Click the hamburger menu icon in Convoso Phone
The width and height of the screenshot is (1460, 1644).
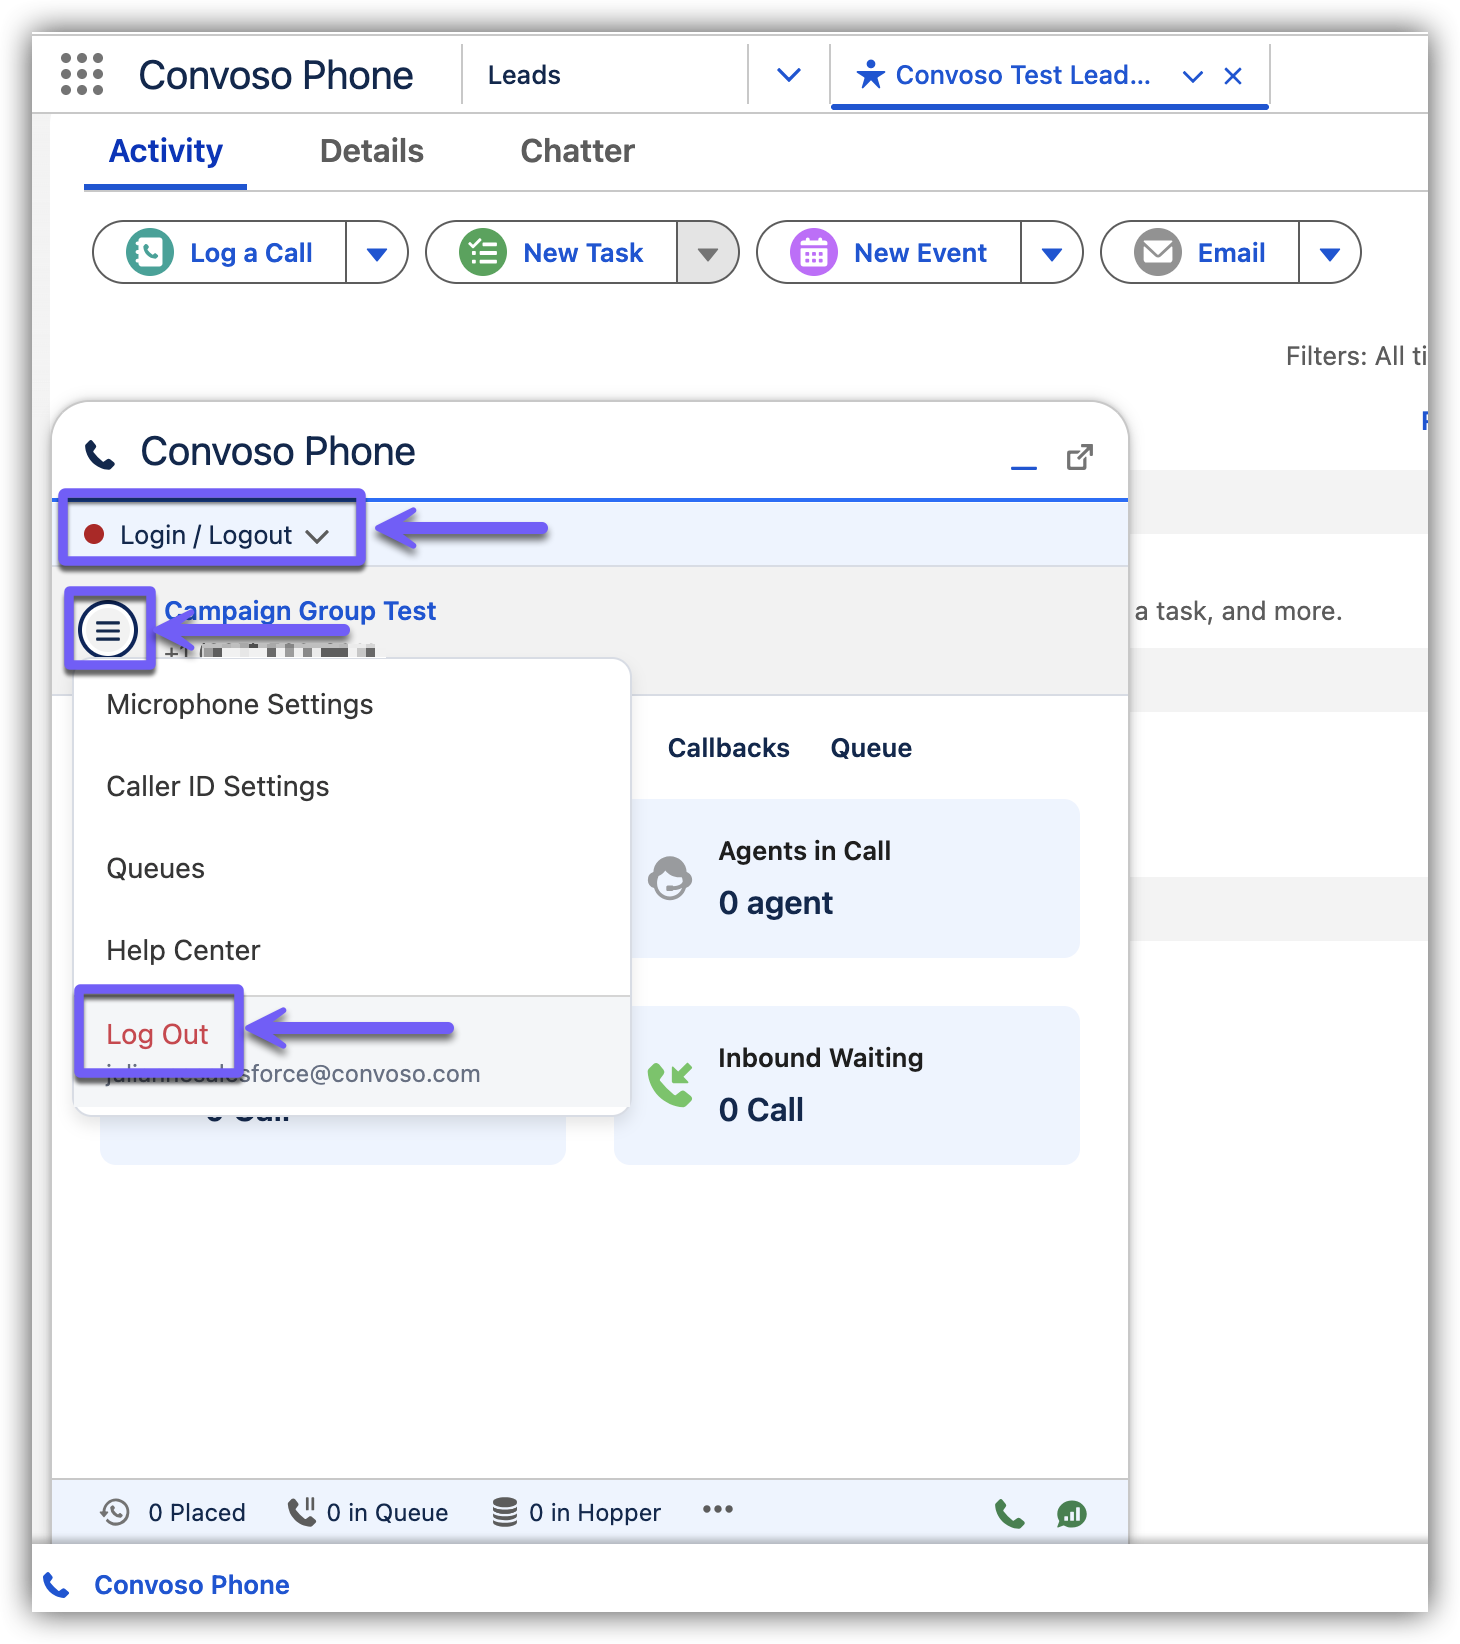[108, 630]
